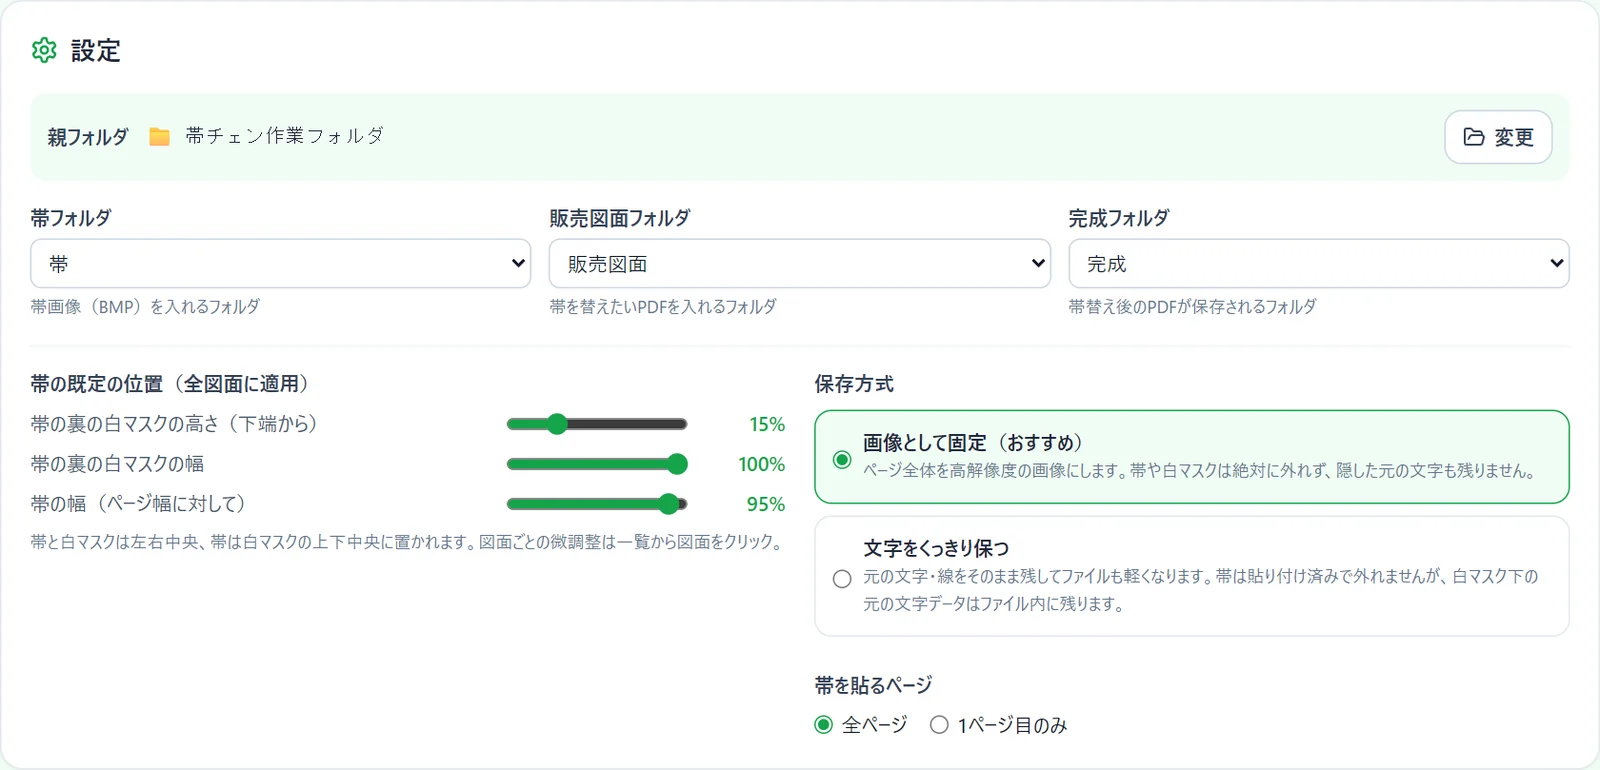Viewport: 1600px width, 770px height.
Task: Click the 完成フォルダ field label
Action: tap(1119, 218)
